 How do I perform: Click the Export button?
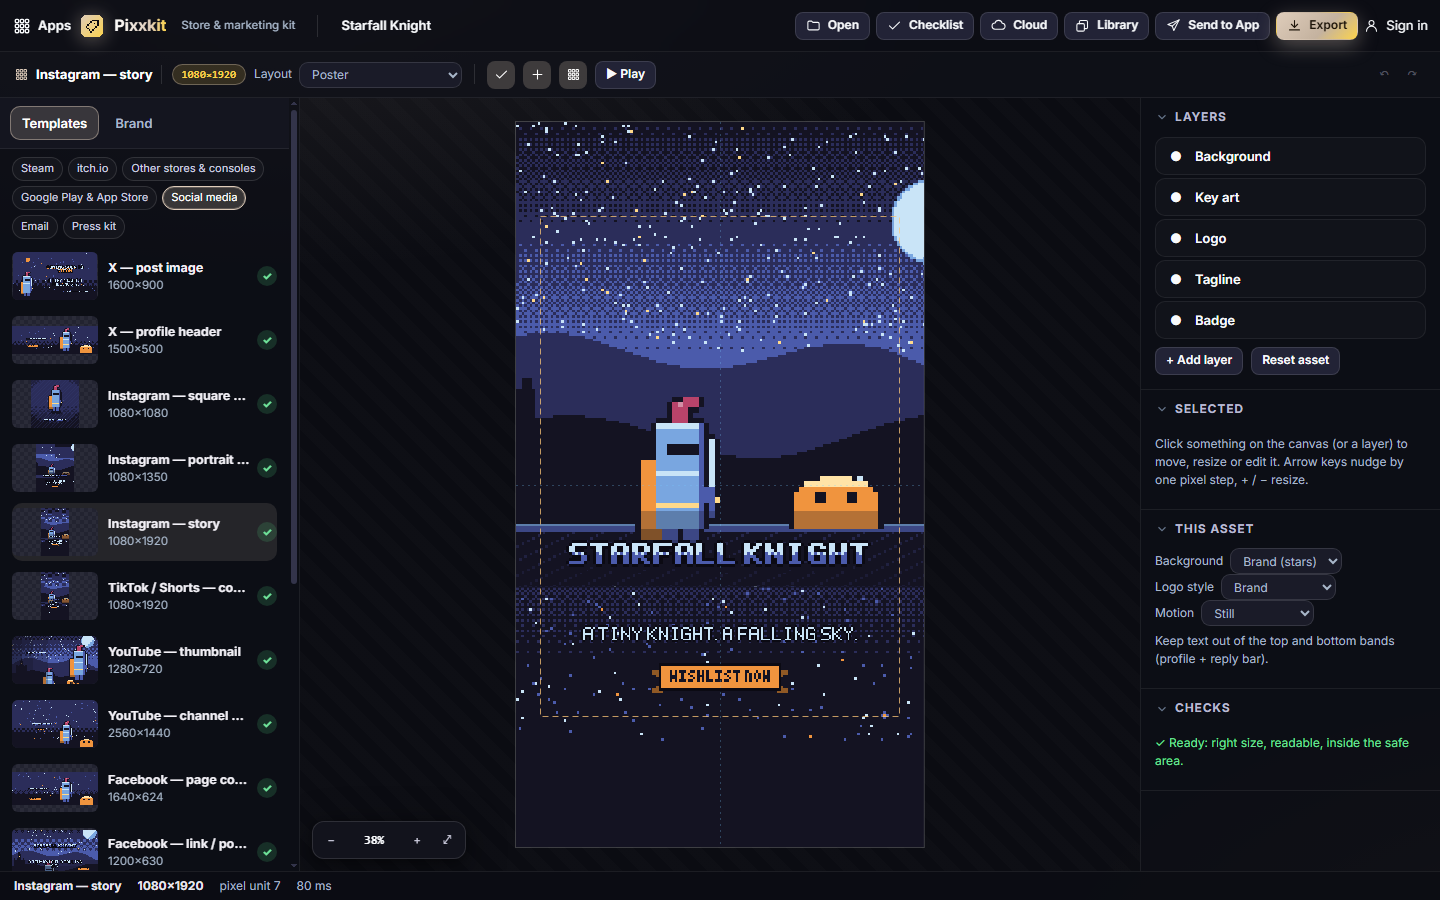pos(1317,26)
